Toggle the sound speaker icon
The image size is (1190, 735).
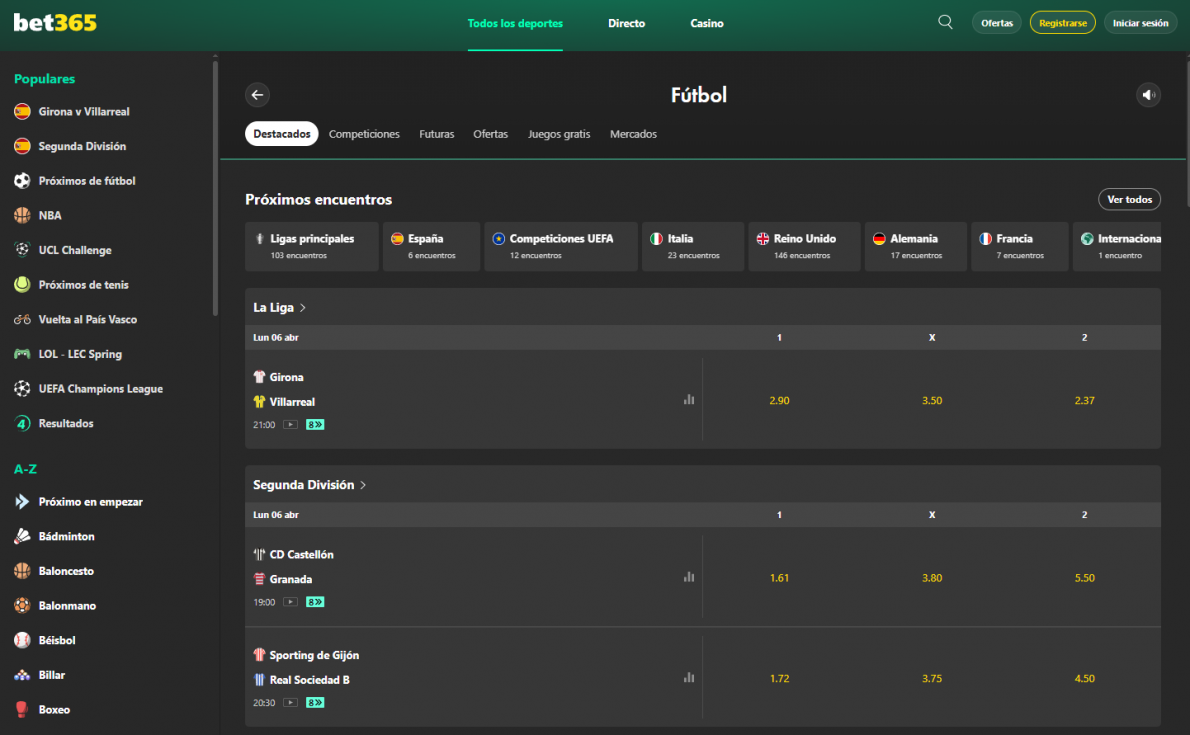[1149, 95]
